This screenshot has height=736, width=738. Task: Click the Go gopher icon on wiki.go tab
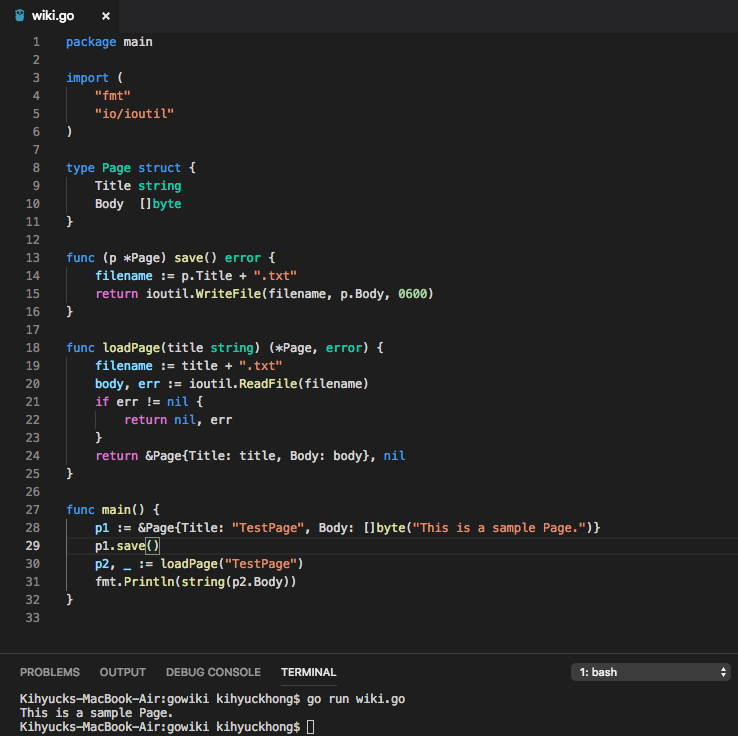(x=19, y=16)
